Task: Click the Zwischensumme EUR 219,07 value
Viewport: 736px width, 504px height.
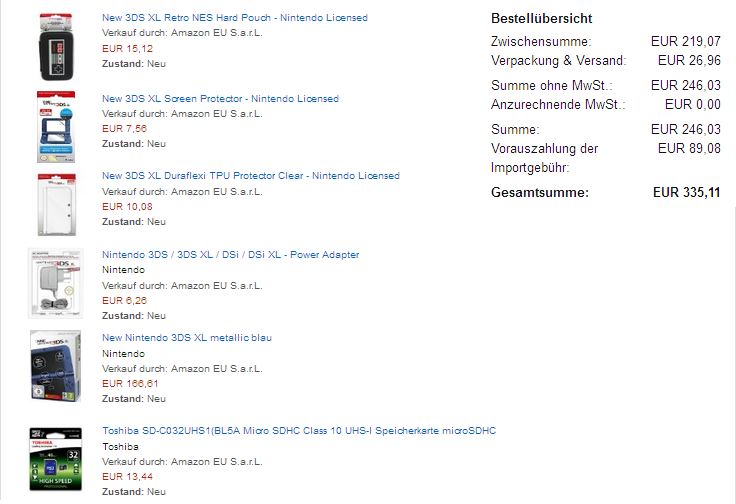Action: pyautogui.click(x=685, y=42)
